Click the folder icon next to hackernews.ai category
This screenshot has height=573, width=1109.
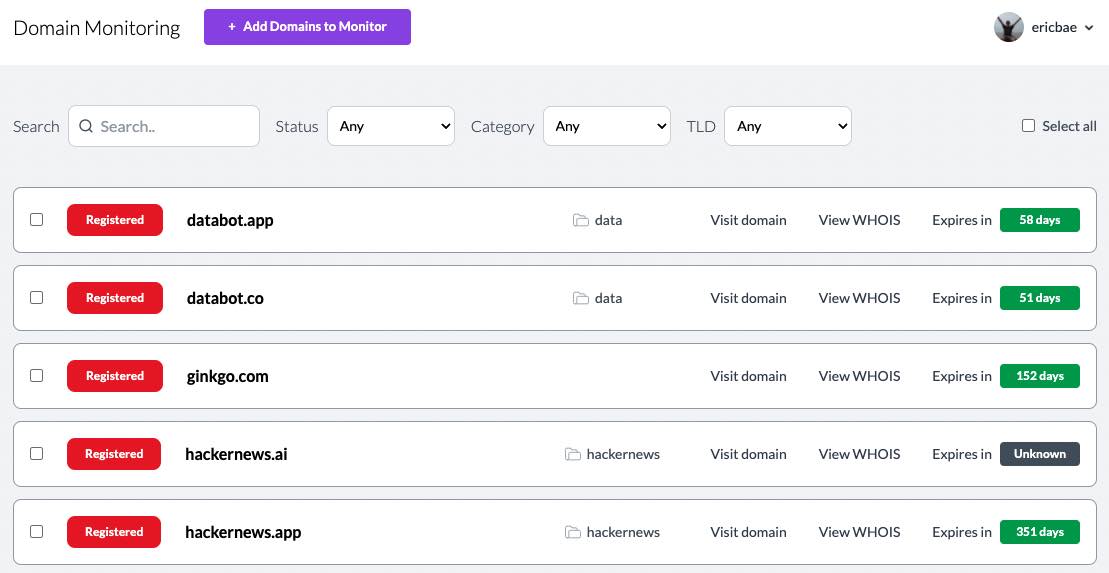(x=573, y=454)
